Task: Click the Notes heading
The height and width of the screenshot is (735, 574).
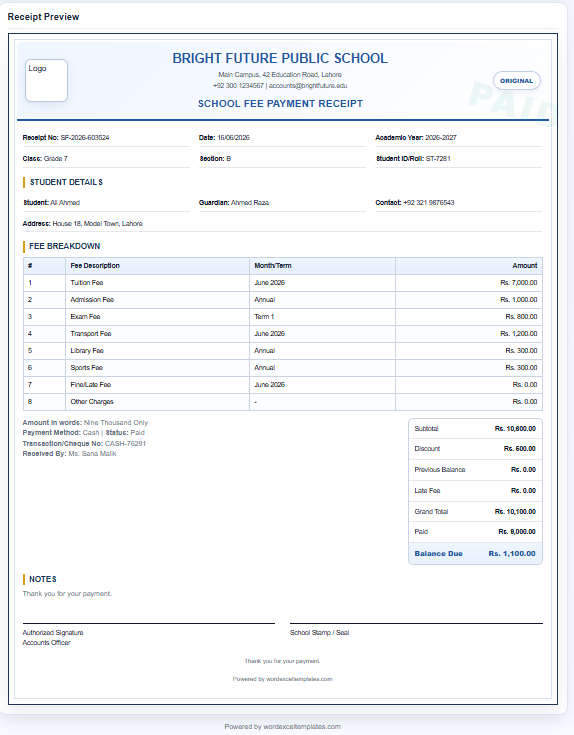Action: click(x=43, y=579)
